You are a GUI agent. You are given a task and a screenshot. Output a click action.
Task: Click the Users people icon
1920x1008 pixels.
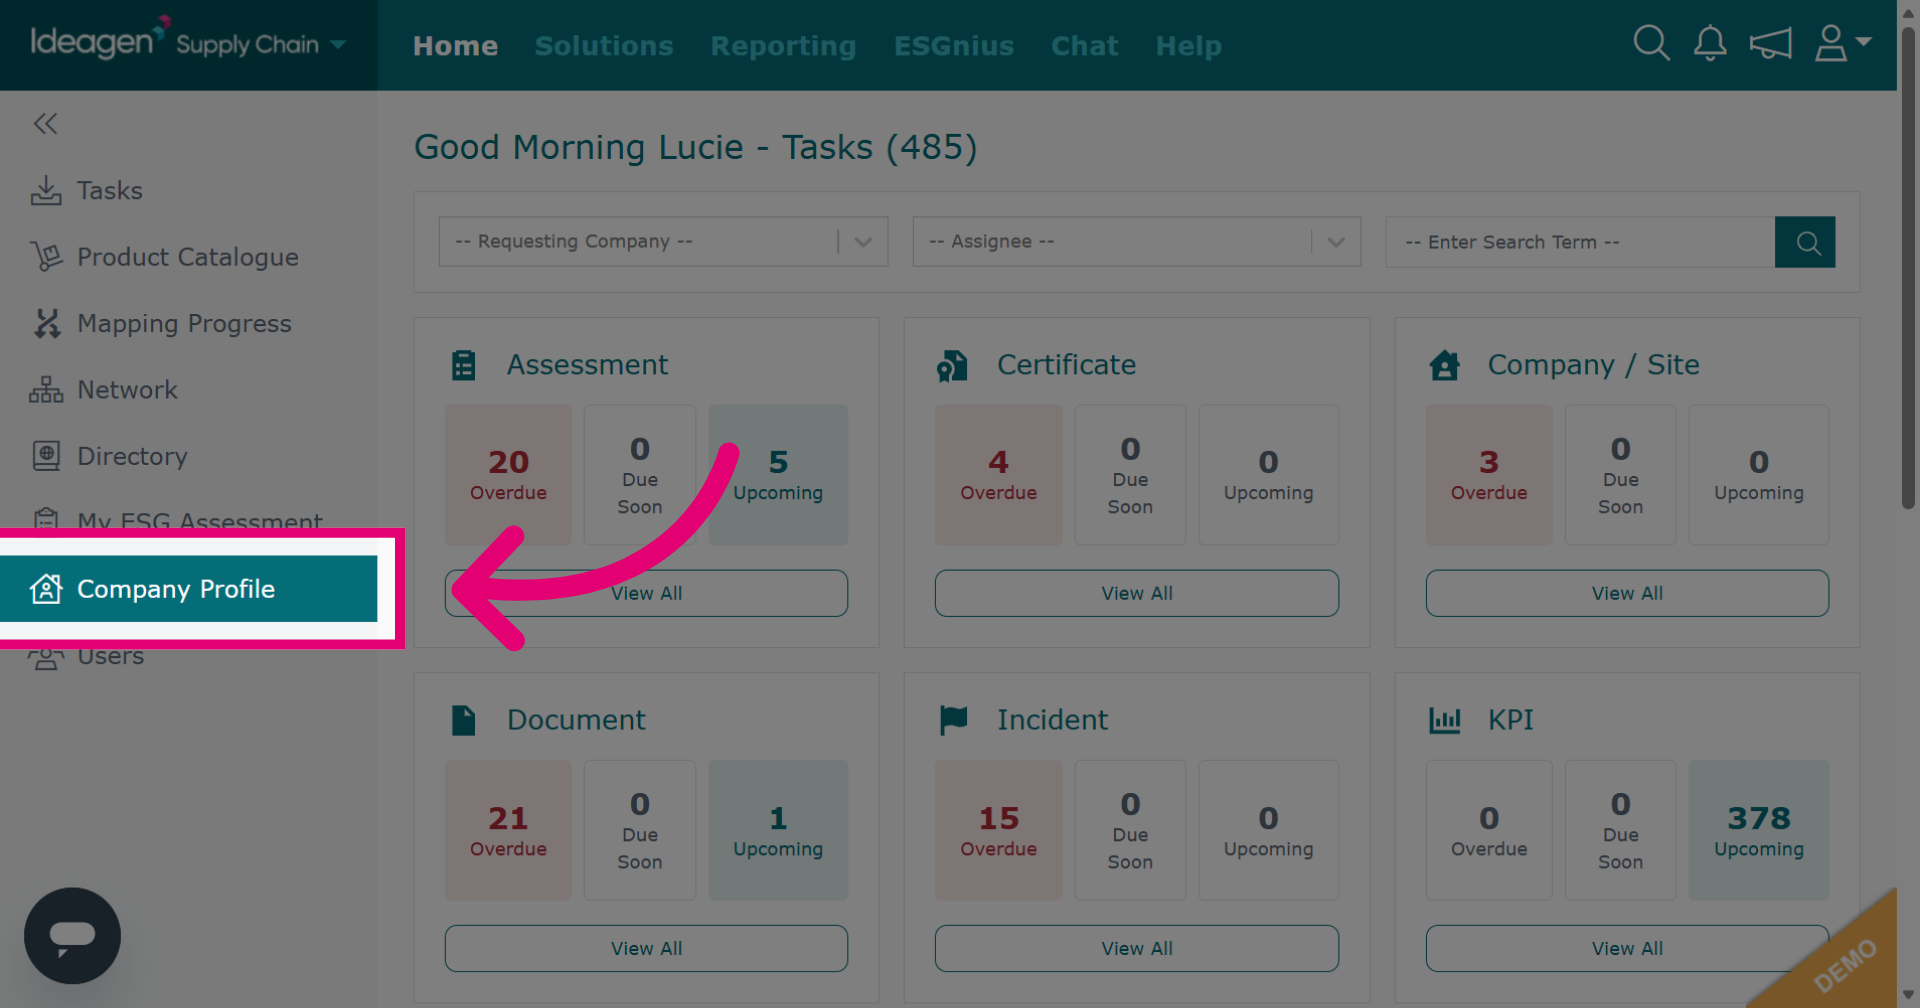[x=46, y=658]
